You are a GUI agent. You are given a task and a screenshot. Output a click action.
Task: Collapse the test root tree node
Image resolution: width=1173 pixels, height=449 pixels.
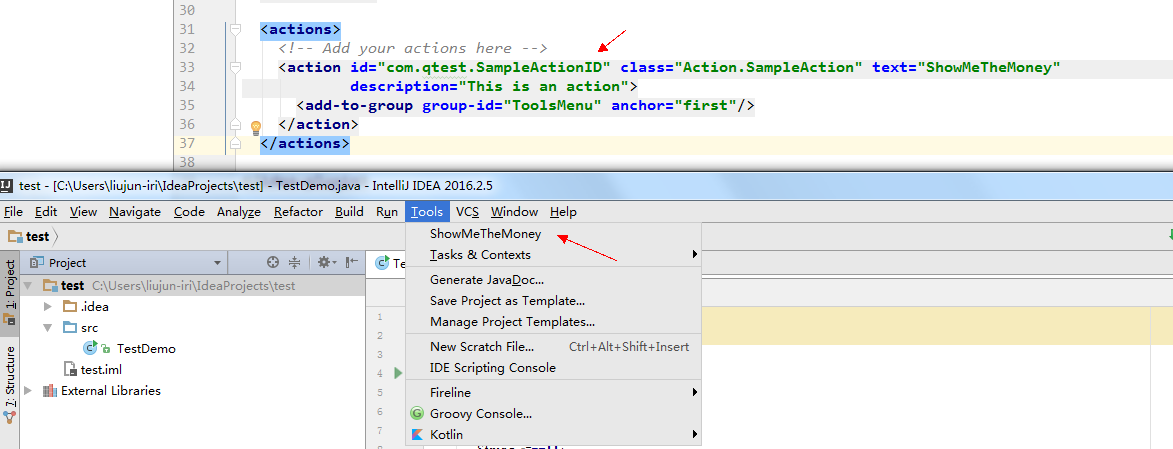pyautogui.click(x=28, y=286)
